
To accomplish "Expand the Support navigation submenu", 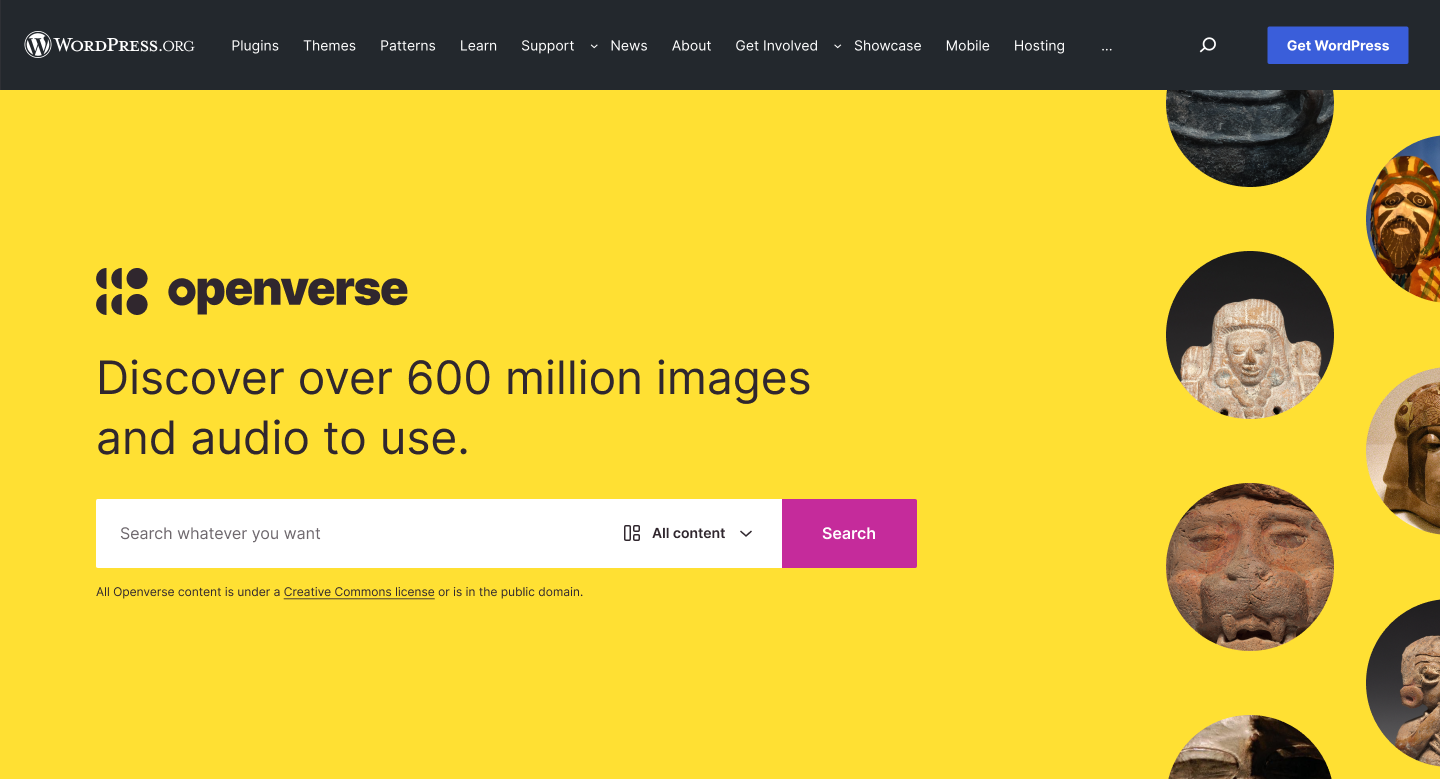I will pyautogui.click(x=593, y=46).
